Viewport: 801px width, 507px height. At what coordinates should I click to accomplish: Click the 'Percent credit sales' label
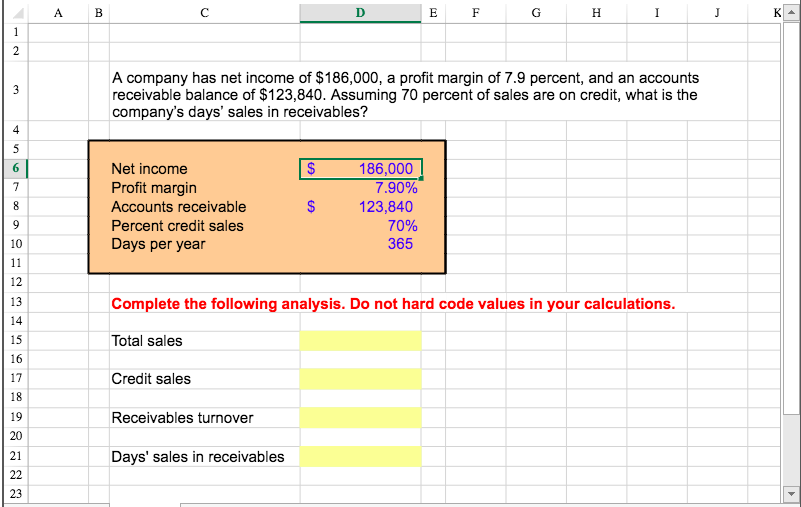tap(177, 225)
